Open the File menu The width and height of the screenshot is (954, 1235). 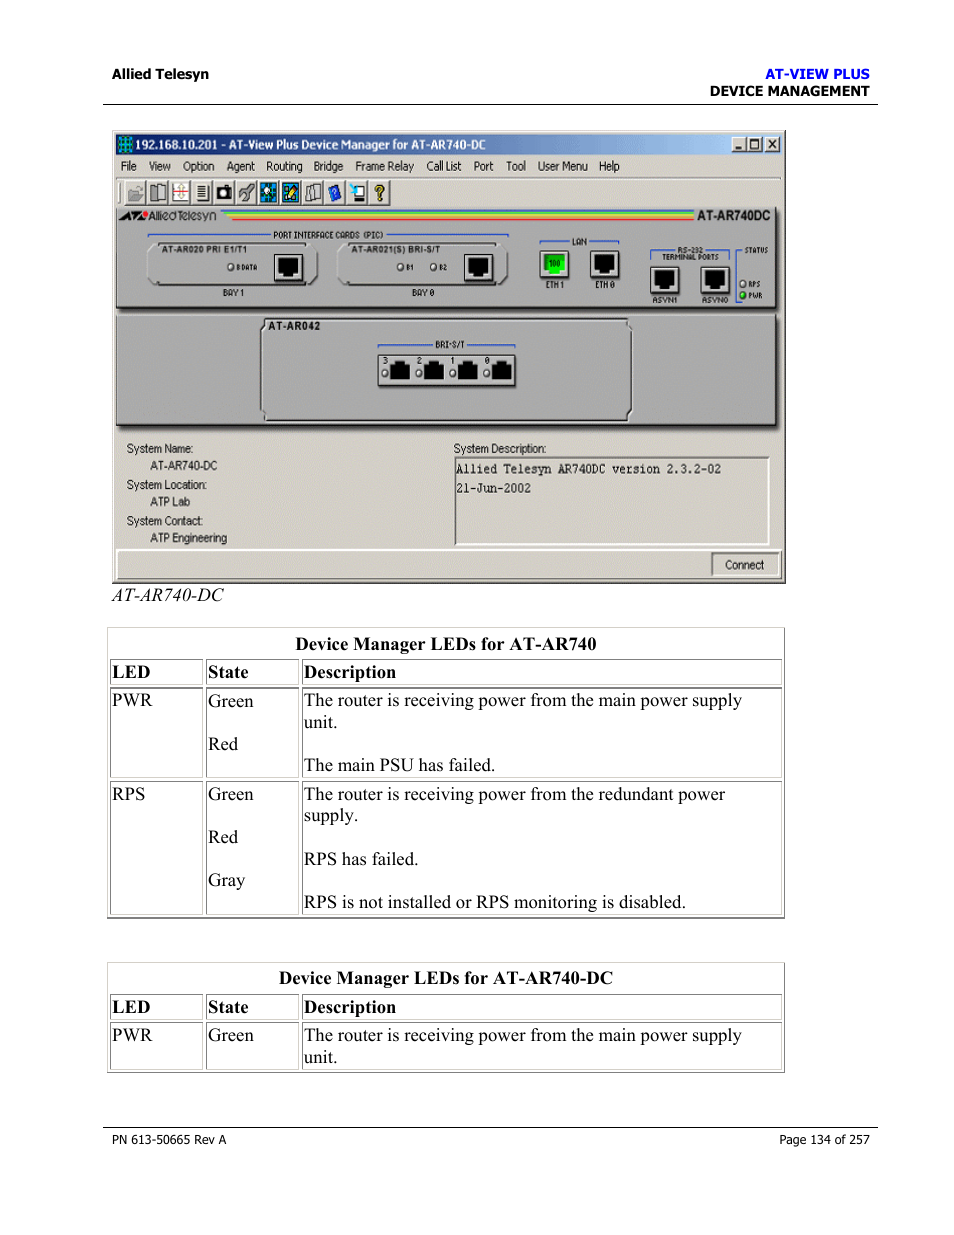pyautogui.click(x=129, y=166)
